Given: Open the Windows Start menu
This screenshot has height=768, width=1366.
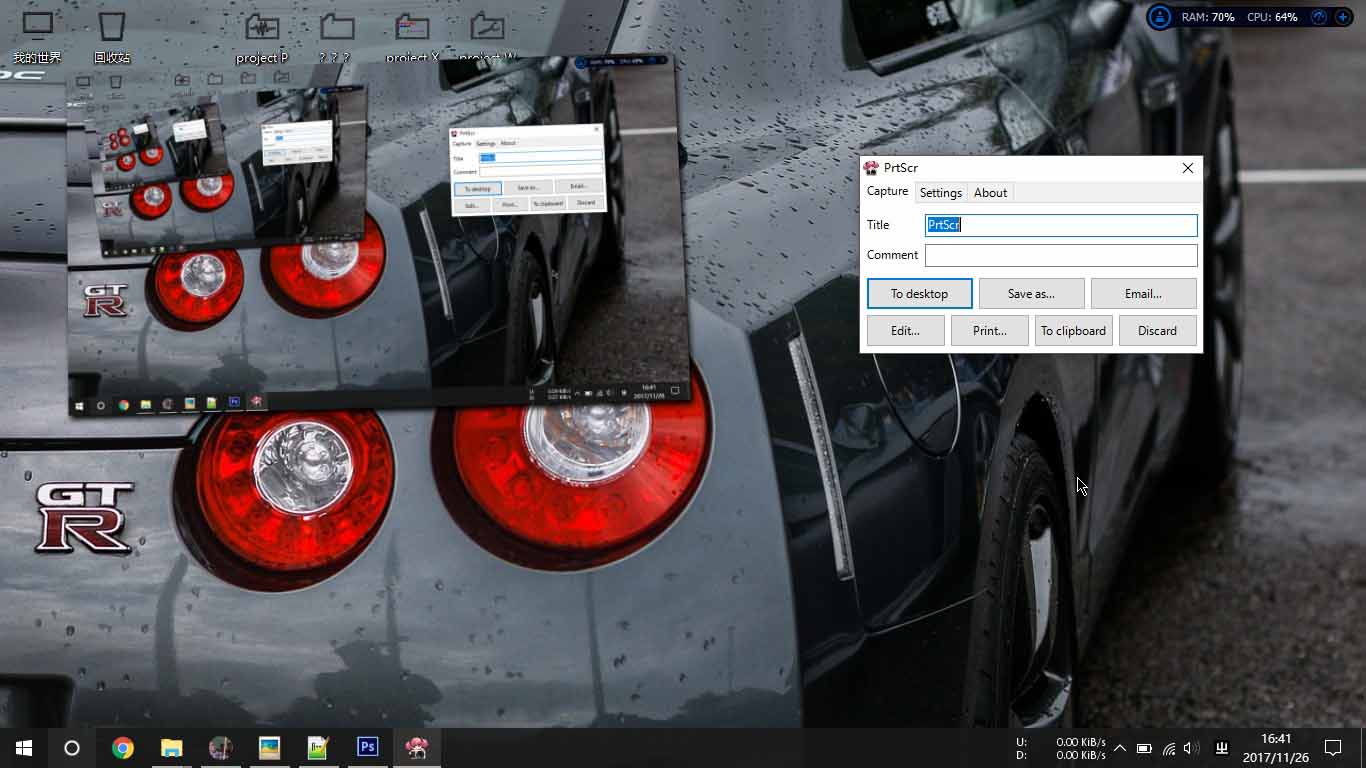Looking at the screenshot, I should pos(24,747).
